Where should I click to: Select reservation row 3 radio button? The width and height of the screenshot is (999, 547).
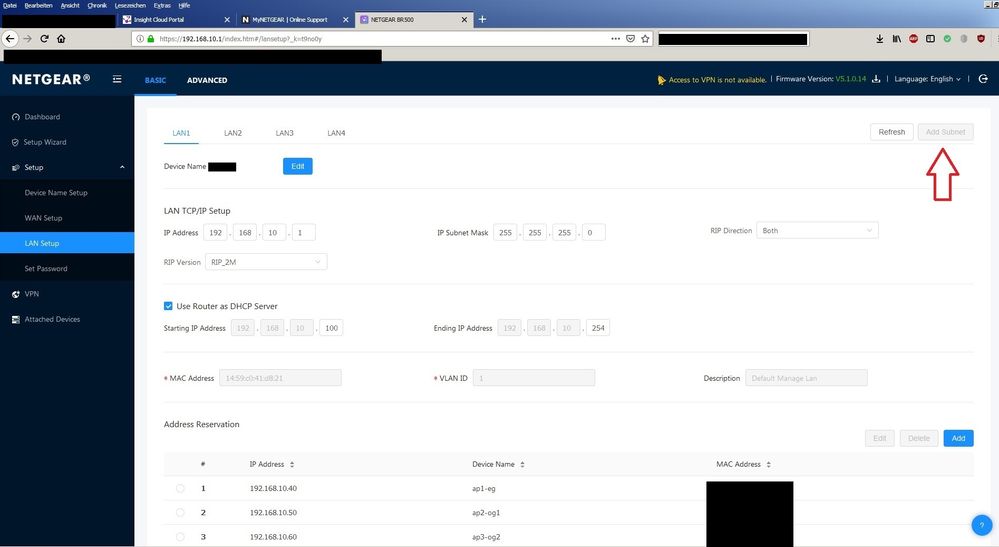(180, 537)
